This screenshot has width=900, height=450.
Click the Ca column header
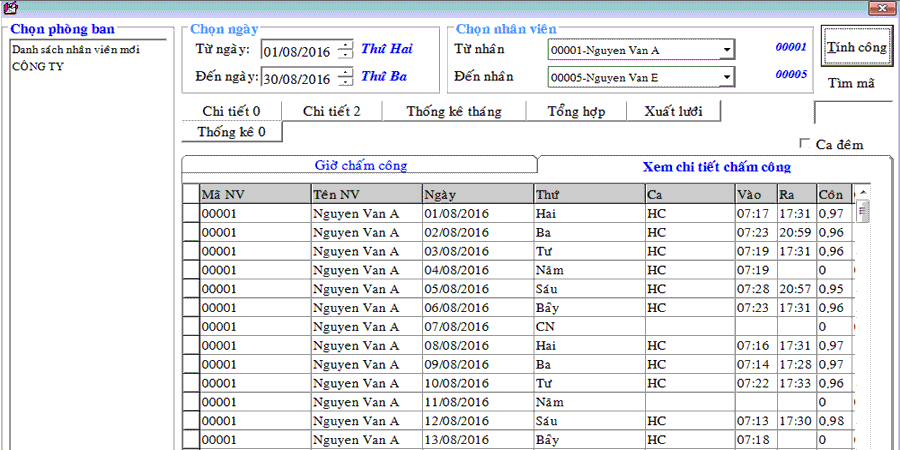(x=690, y=194)
